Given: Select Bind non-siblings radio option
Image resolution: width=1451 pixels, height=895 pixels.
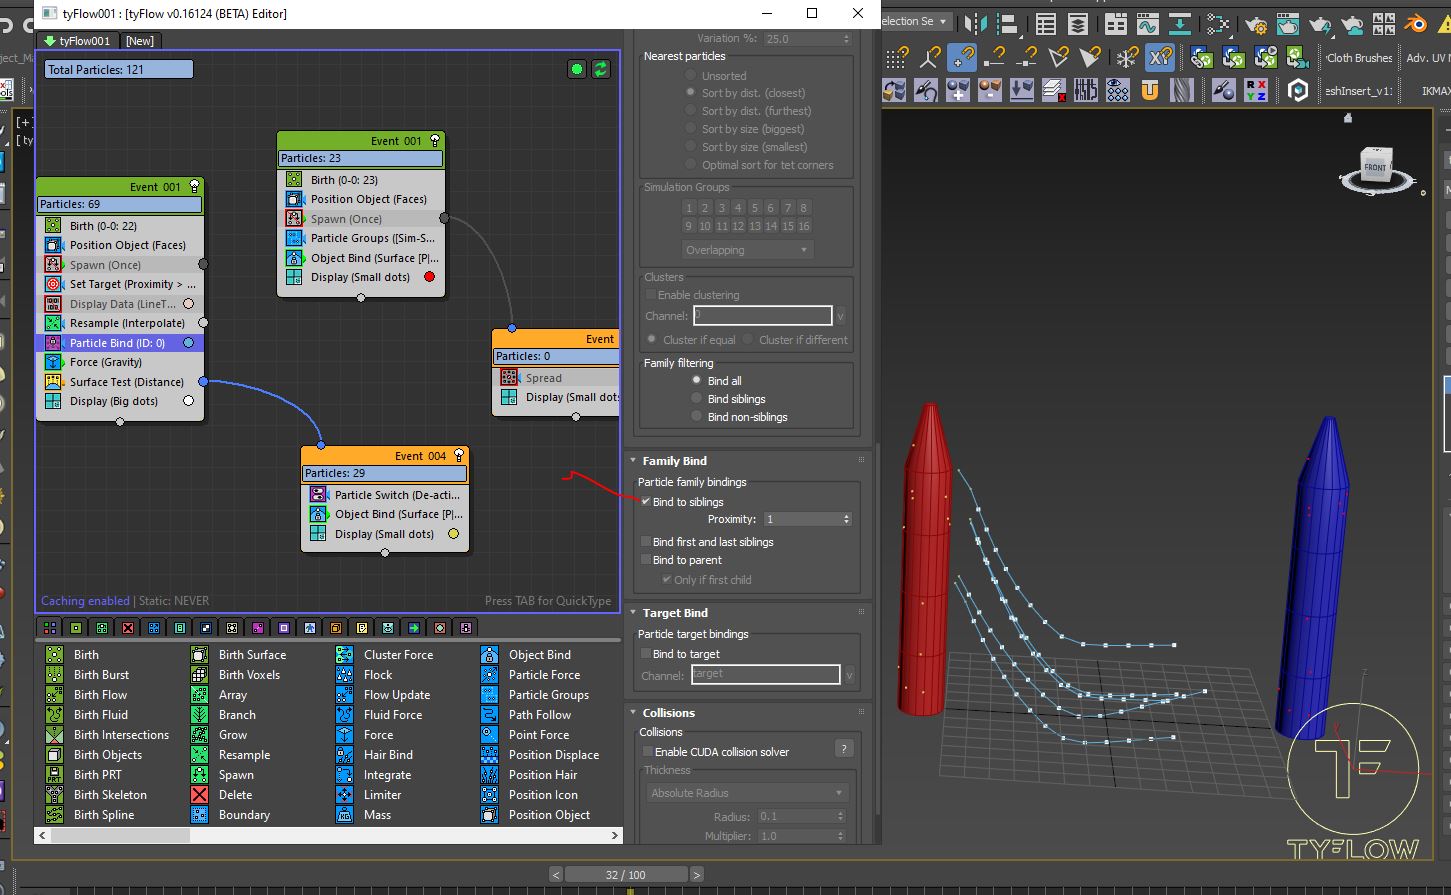Looking at the screenshot, I should coord(697,417).
